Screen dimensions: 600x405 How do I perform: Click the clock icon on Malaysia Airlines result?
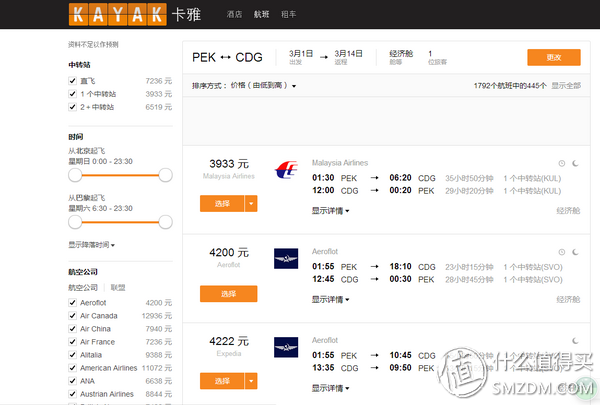tap(562, 163)
